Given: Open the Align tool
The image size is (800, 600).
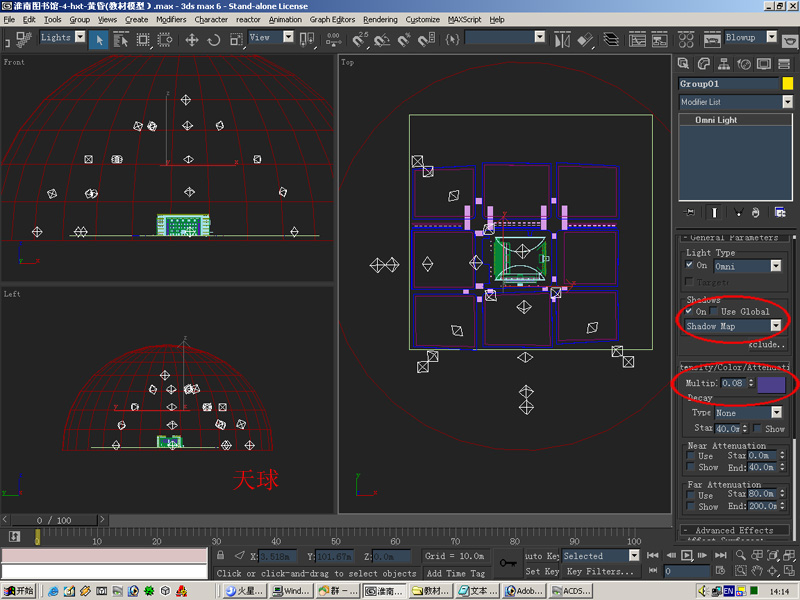Looking at the screenshot, I should point(585,39).
